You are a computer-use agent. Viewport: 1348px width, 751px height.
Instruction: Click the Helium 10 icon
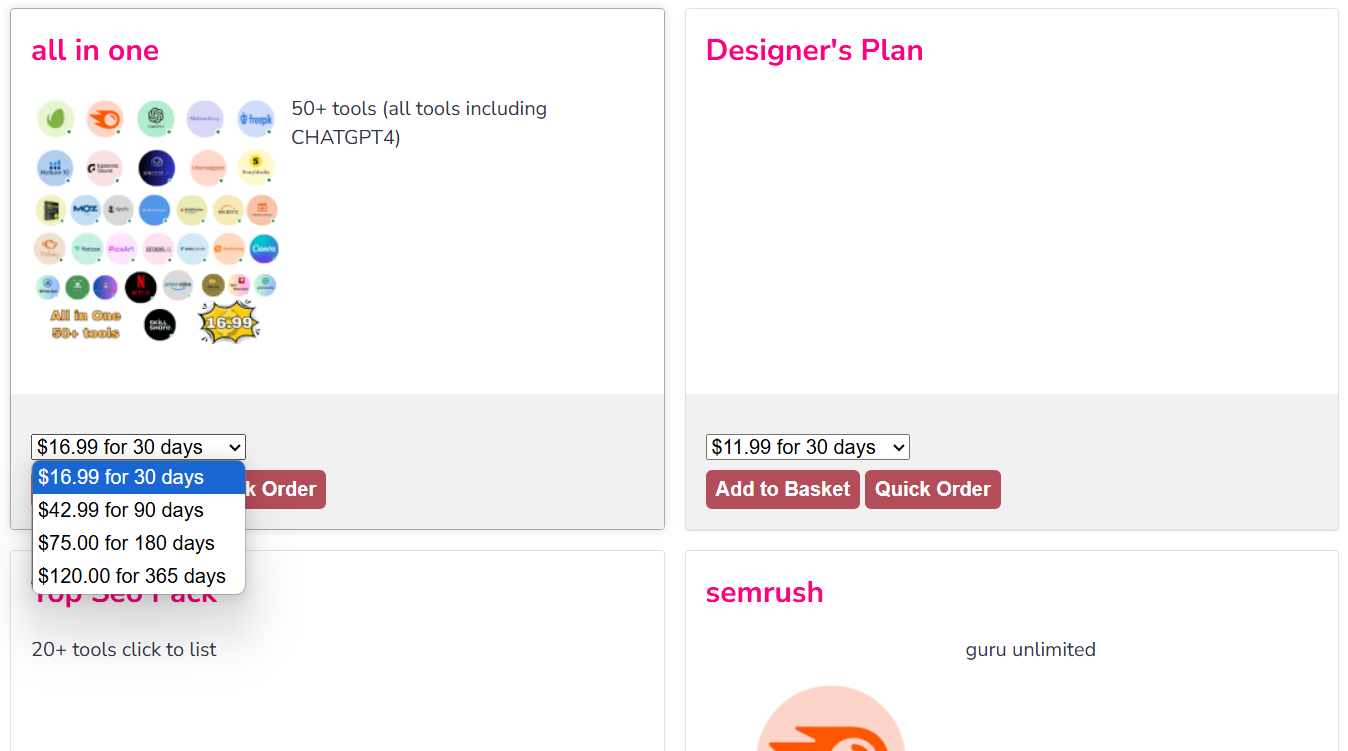click(x=55, y=168)
